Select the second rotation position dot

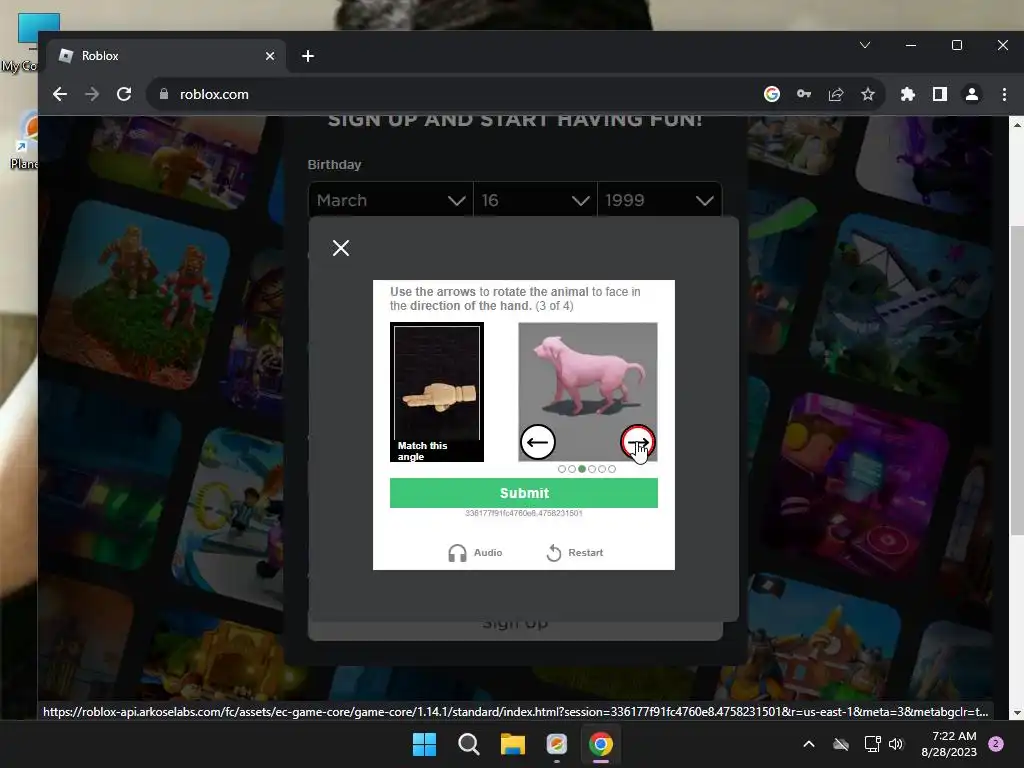point(572,469)
